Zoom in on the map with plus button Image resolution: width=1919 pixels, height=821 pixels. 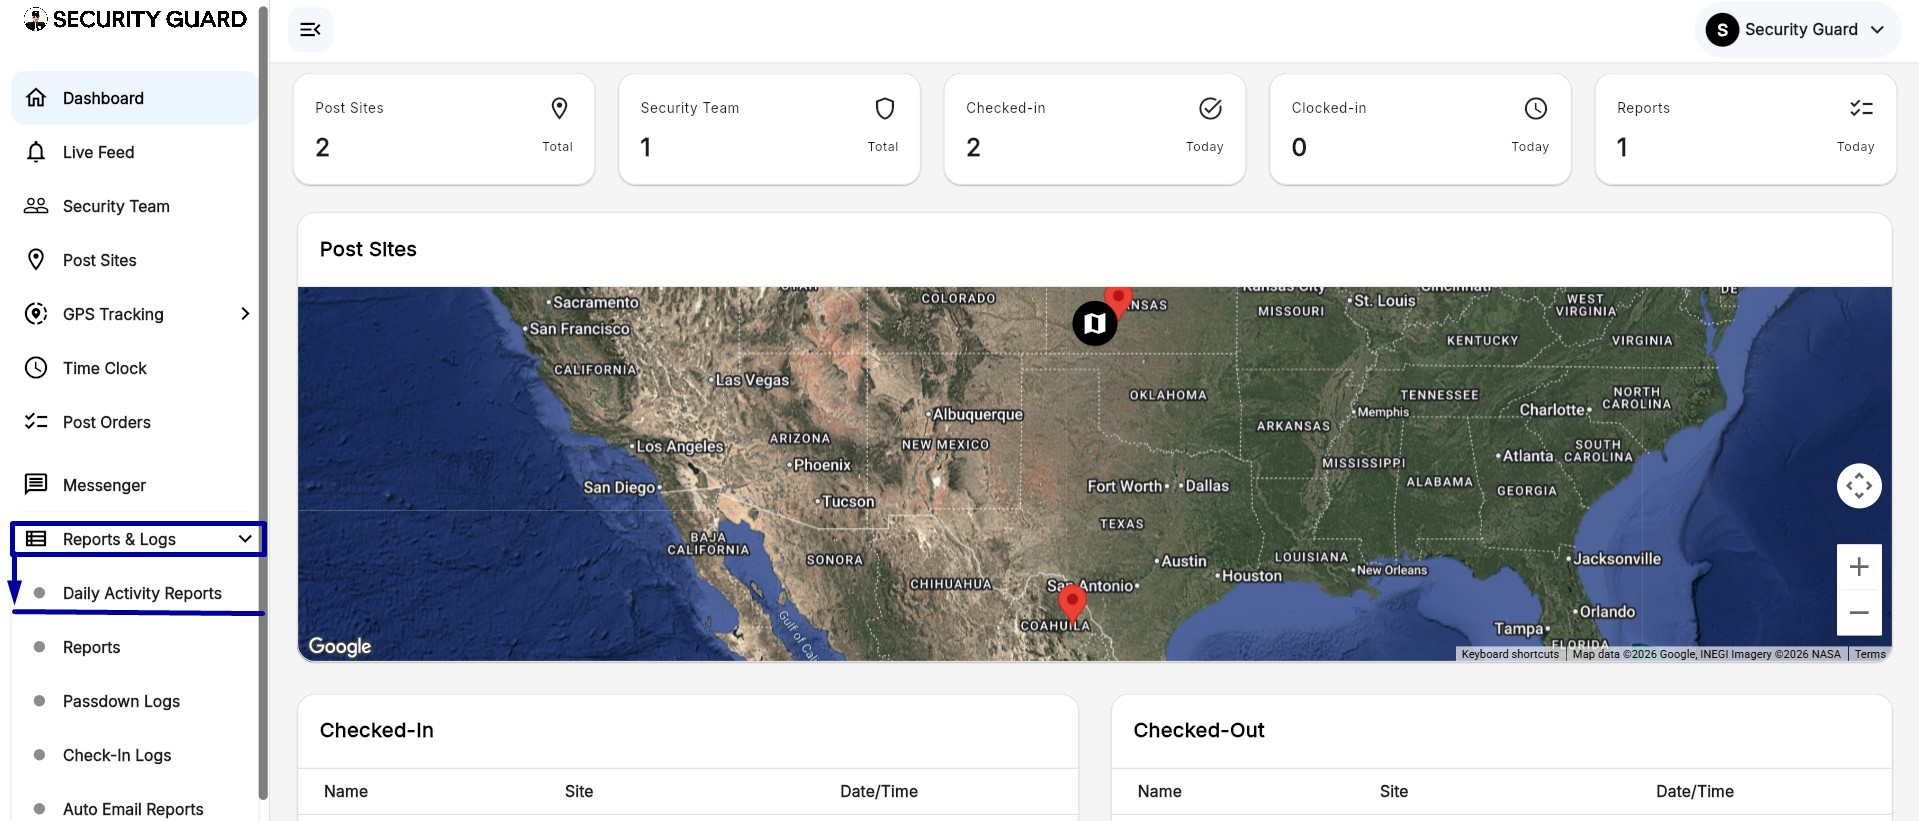click(x=1859, y=567)
